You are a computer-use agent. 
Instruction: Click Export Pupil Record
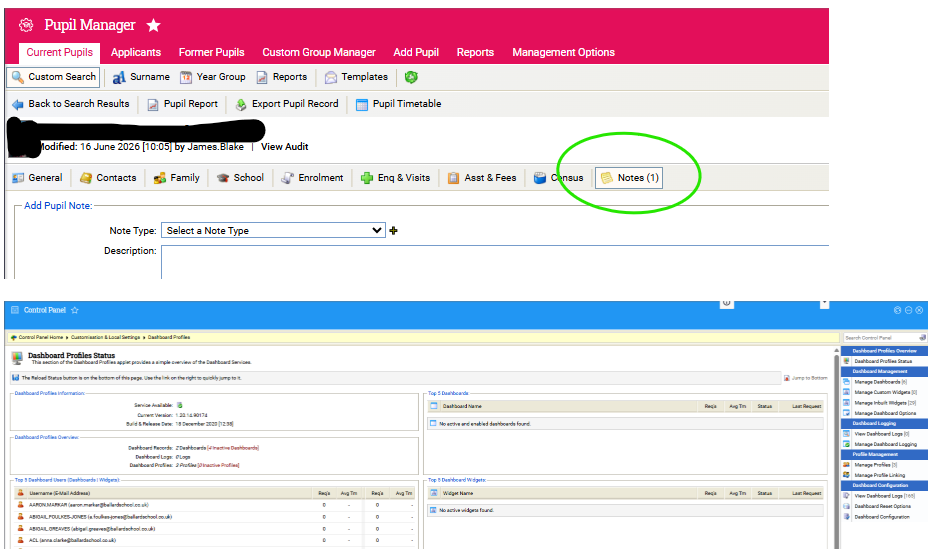287,104
